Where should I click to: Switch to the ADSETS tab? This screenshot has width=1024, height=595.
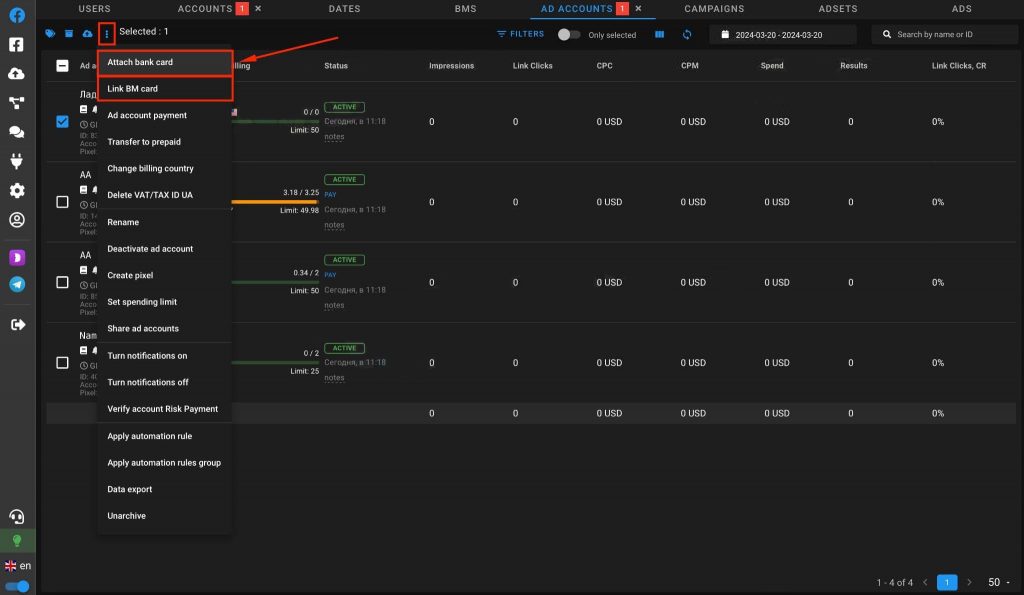click(838, 8)
